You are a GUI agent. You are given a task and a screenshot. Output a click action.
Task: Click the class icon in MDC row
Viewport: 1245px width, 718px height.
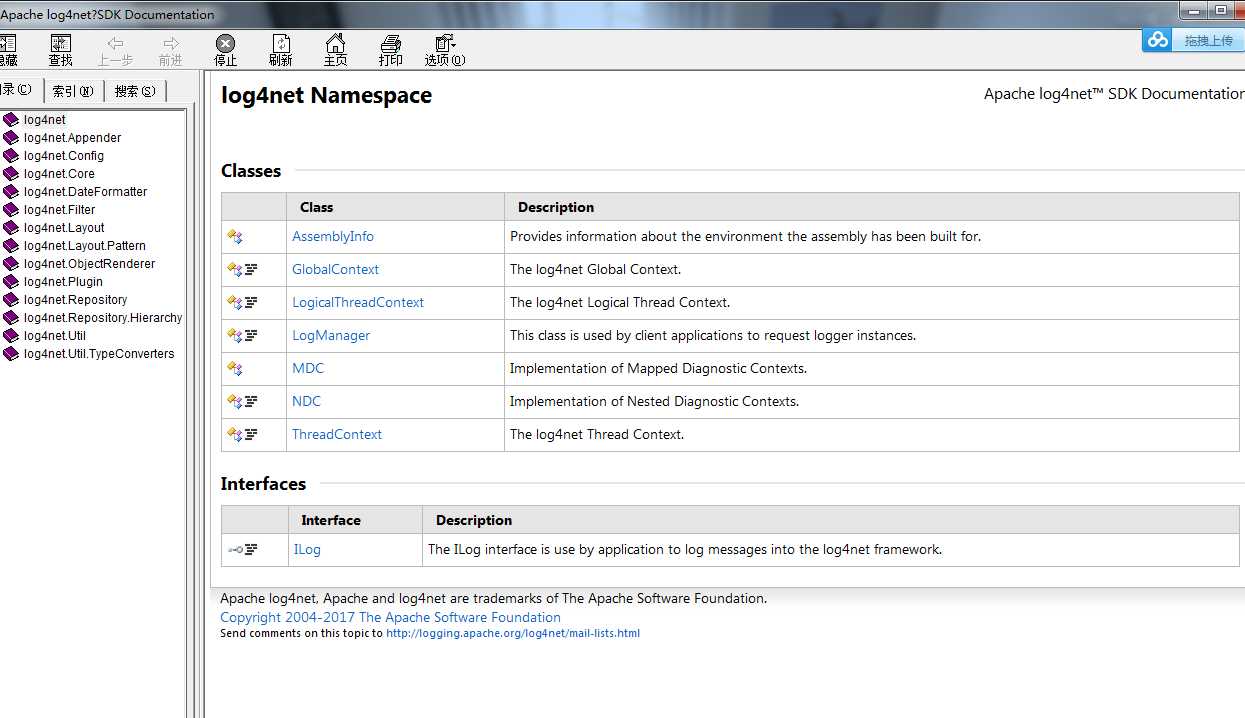[x=235, y=369]
